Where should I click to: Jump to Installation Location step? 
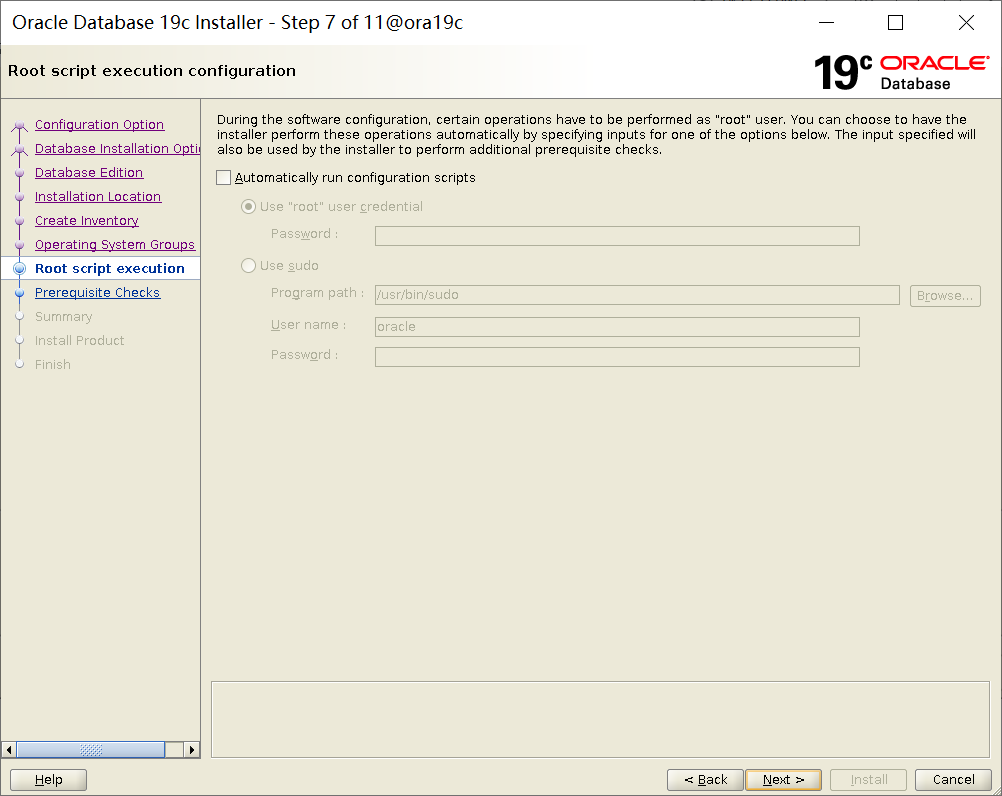(x=98, y=197)
